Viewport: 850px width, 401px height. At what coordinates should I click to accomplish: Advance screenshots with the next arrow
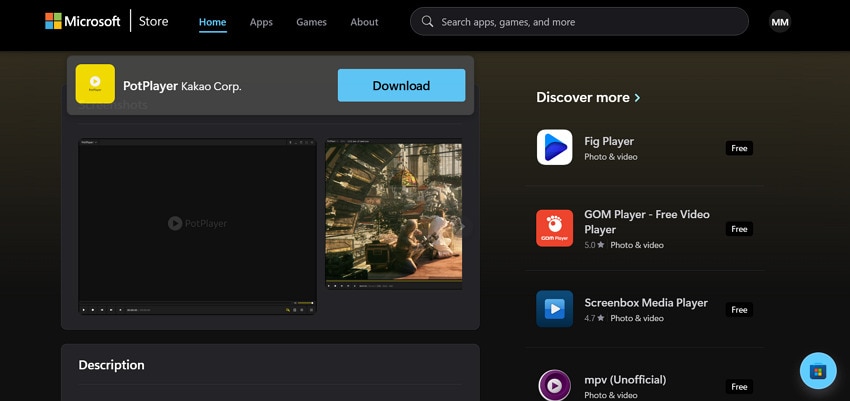(462, 227)
